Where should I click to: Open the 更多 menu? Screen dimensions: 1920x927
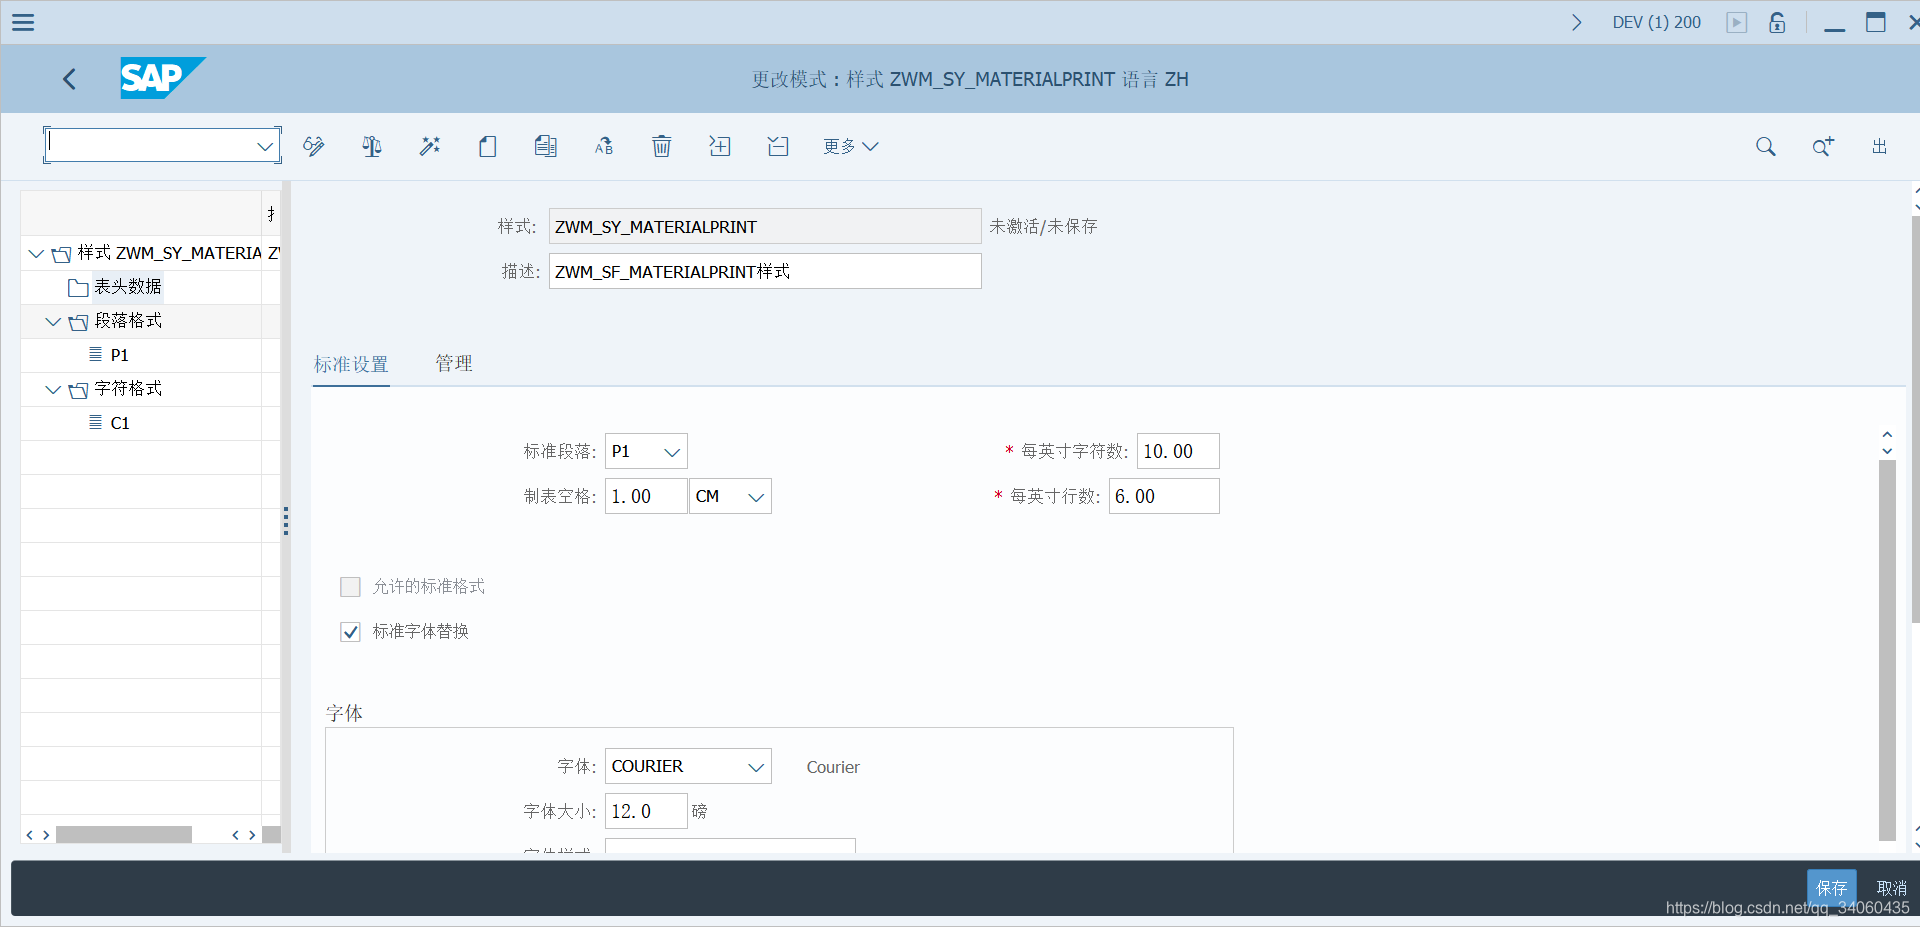851,146
